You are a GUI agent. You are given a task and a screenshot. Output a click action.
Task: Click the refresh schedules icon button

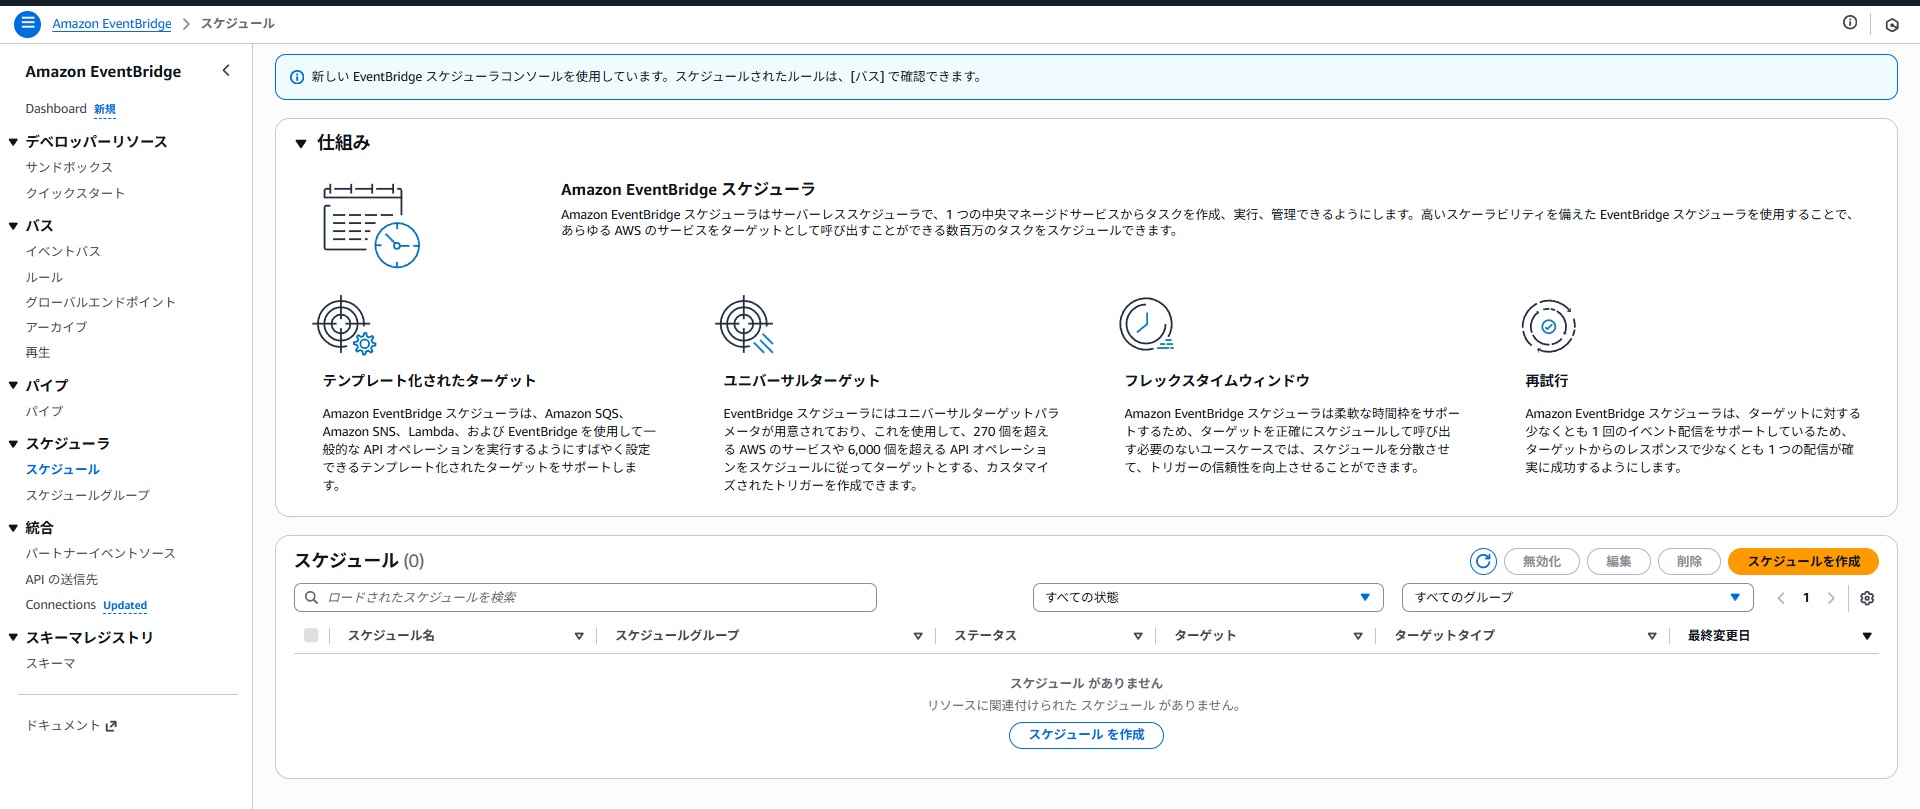[1483, 562]
